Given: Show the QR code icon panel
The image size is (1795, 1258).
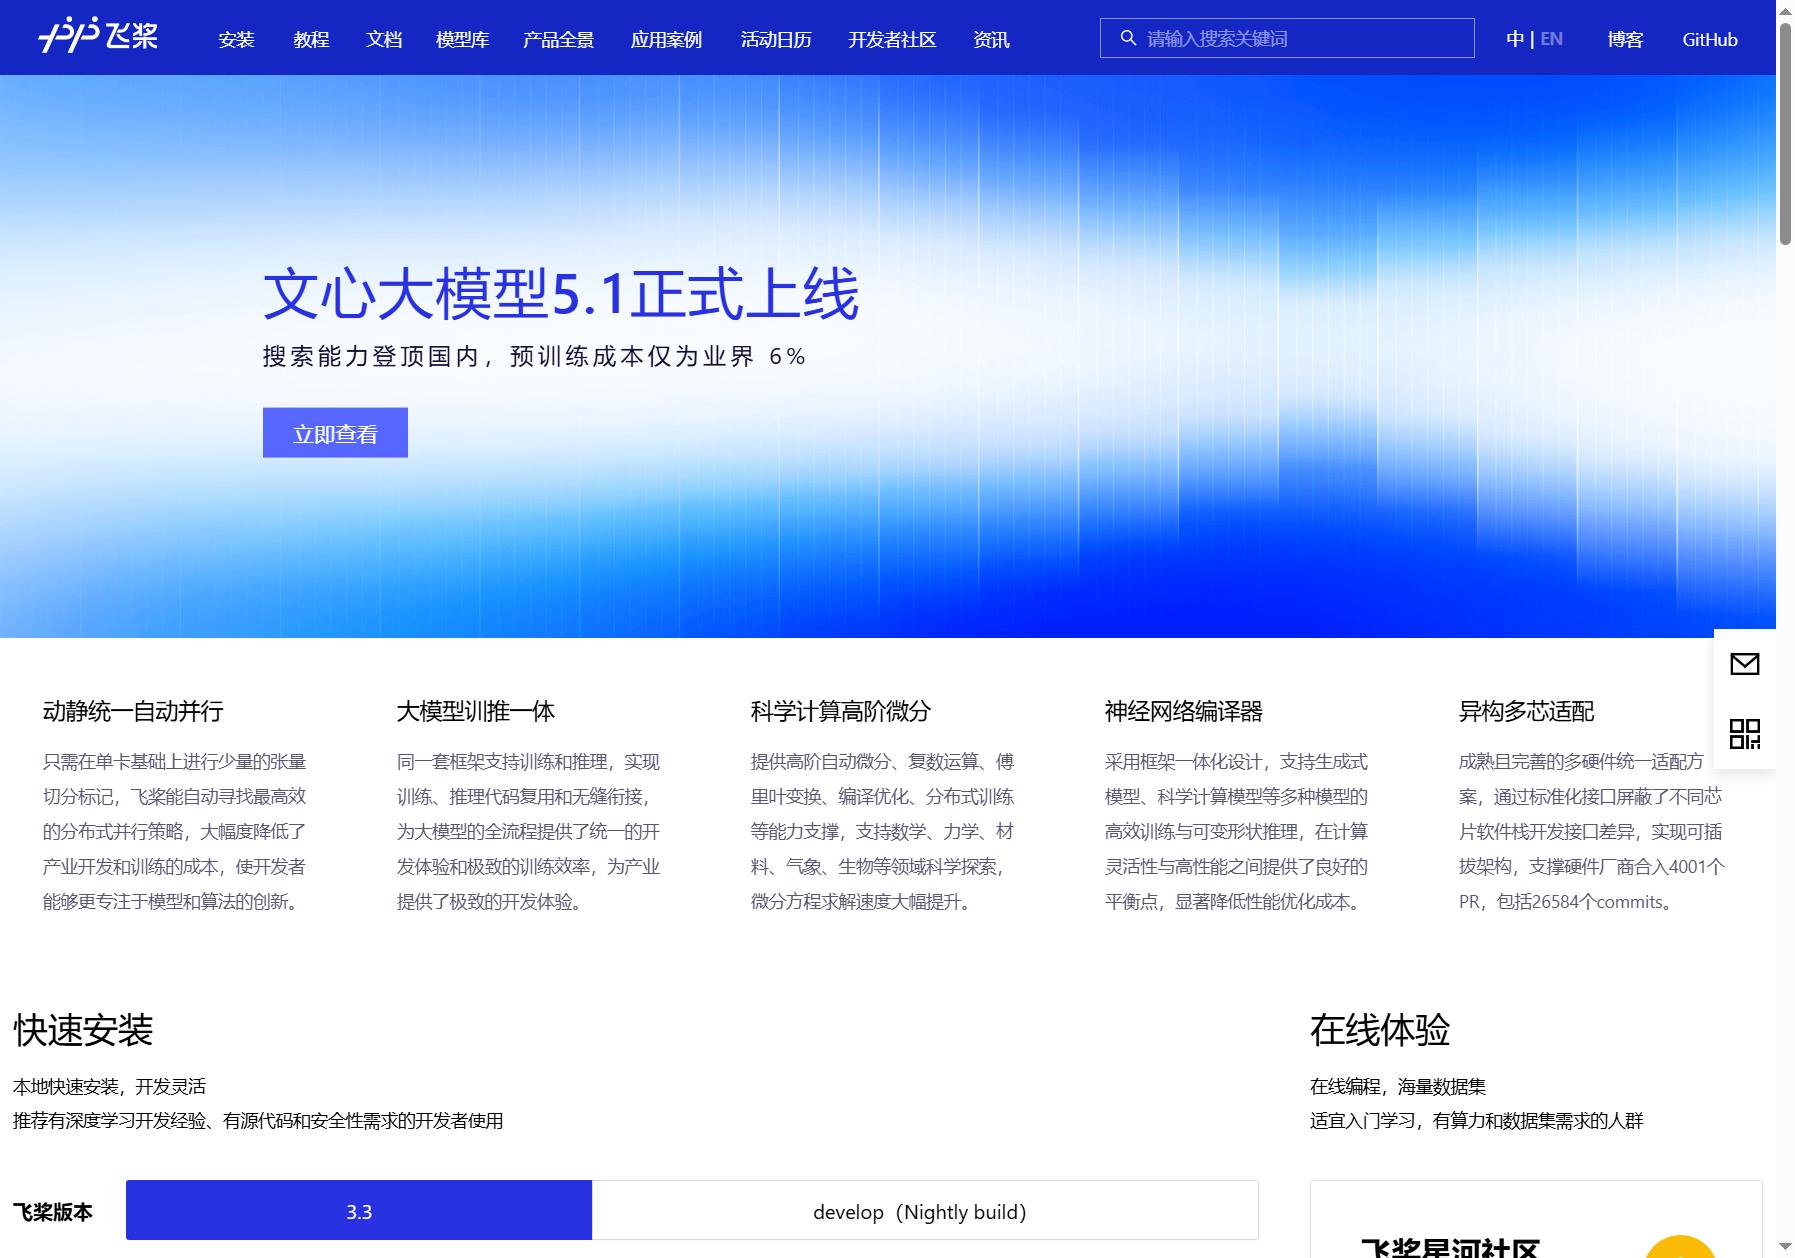Looking at the screenshot, I should pos(1744,734).
